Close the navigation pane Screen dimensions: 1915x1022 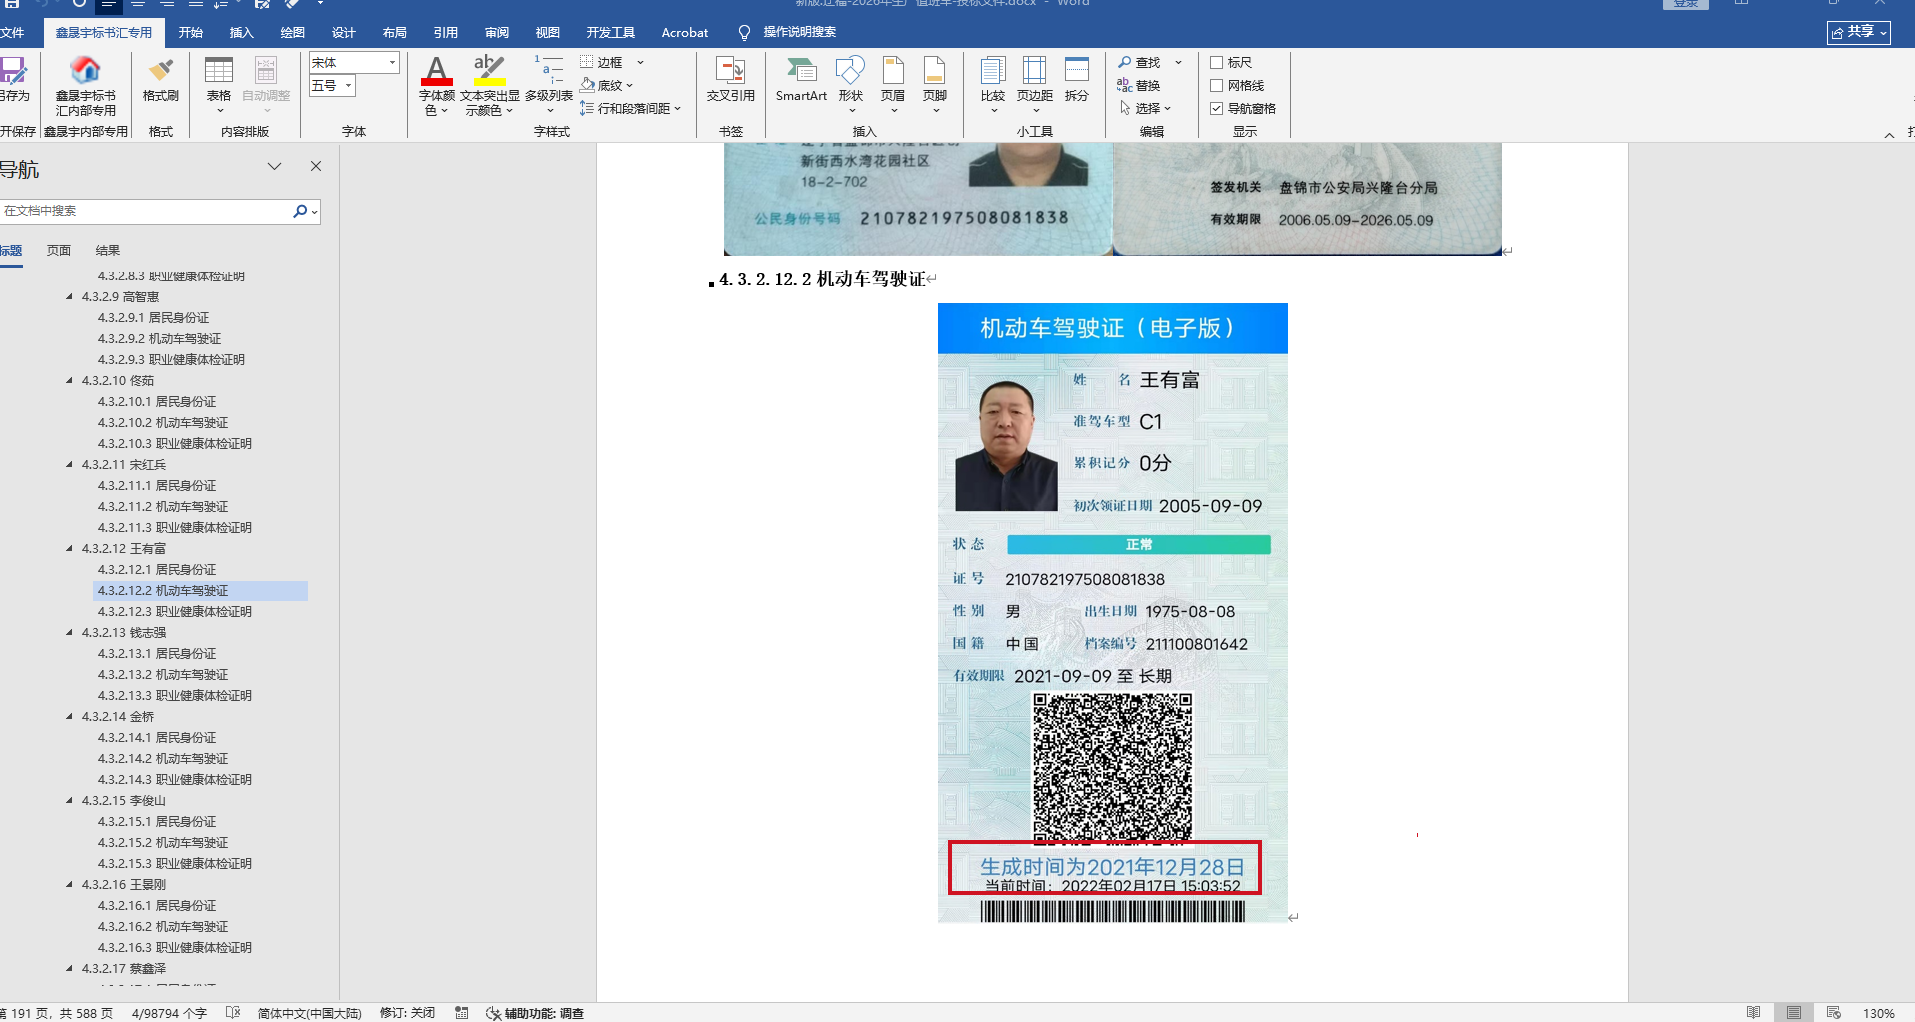(316, 166)
